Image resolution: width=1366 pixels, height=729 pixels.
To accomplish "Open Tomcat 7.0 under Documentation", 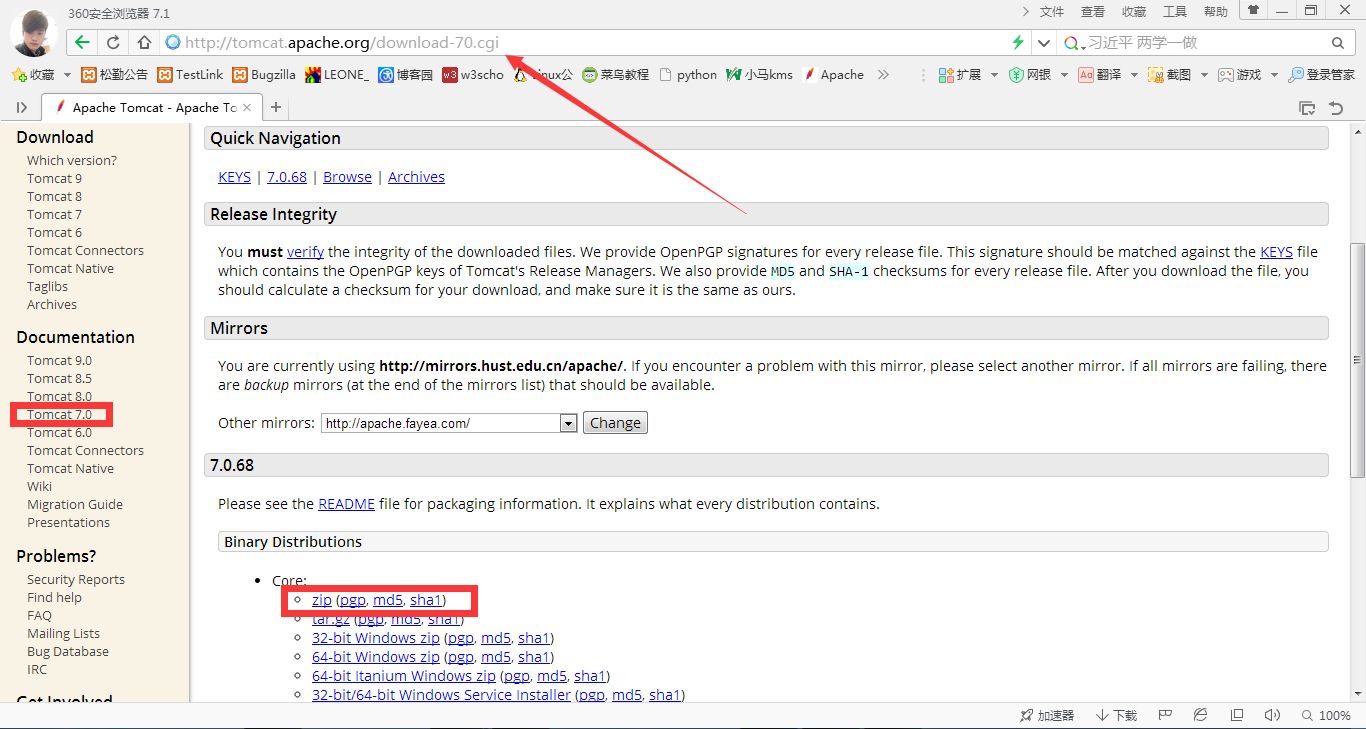I will pos(59,414).
